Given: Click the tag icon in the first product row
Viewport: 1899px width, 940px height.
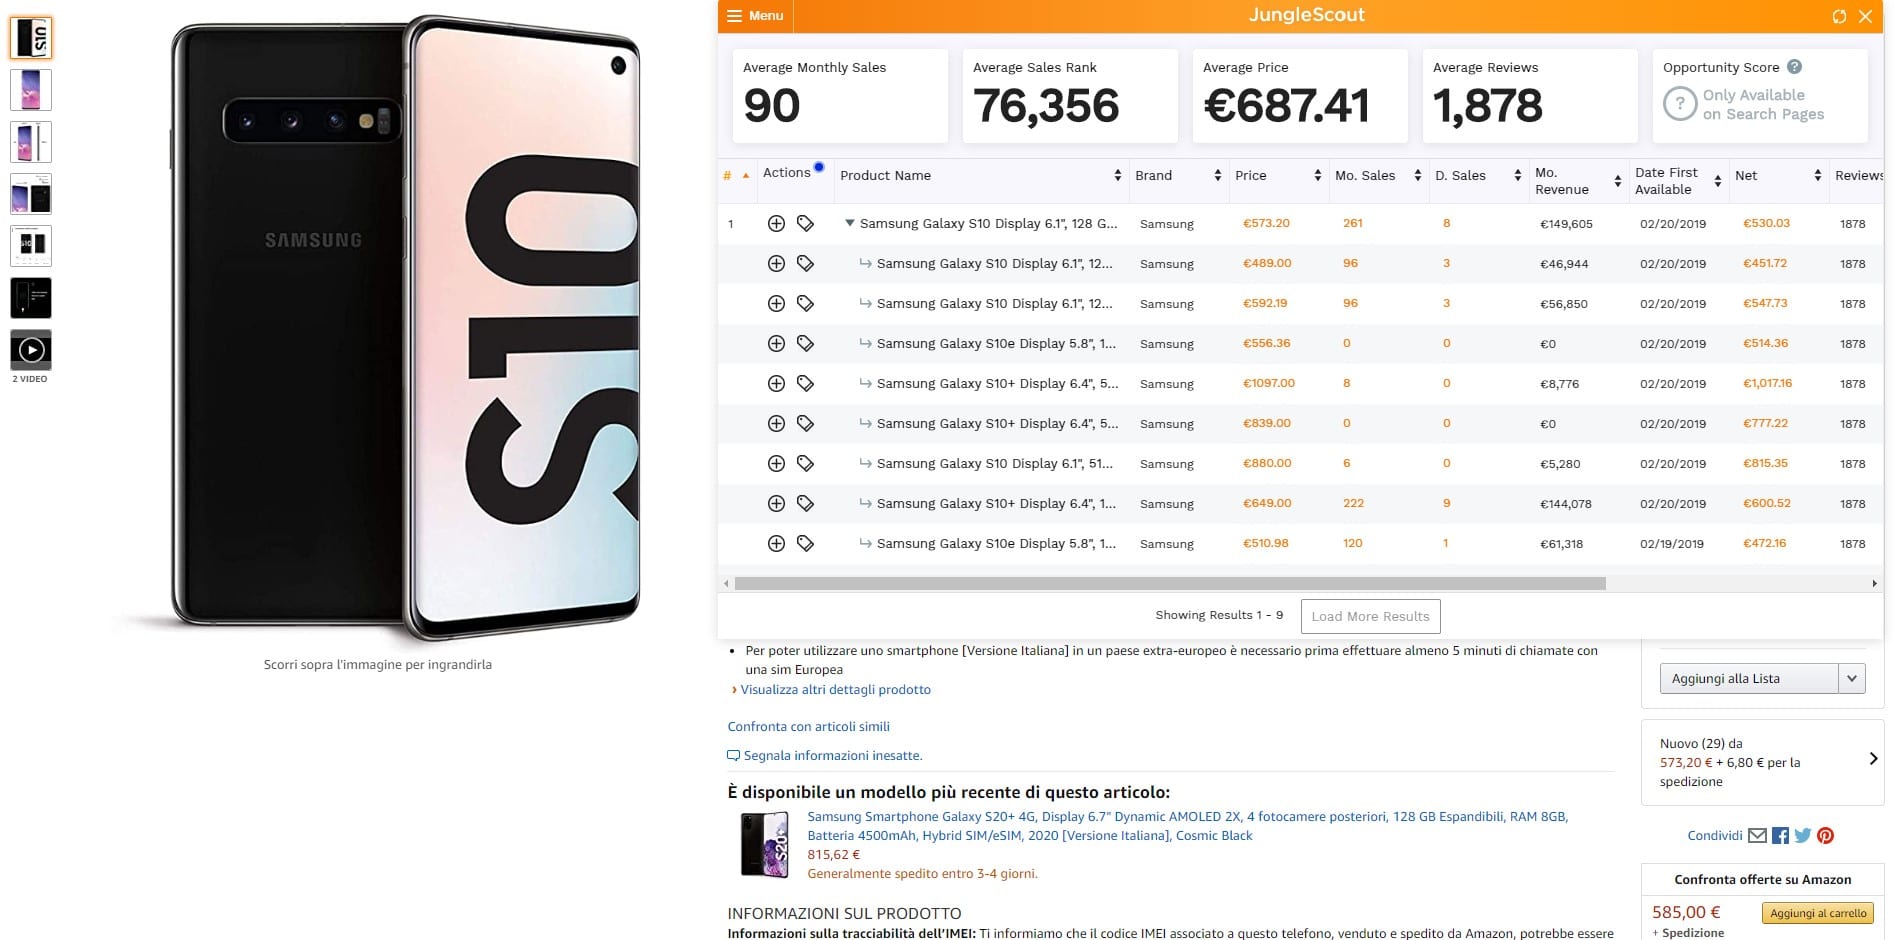Looking at the screenshot, I should coord(805,224).
